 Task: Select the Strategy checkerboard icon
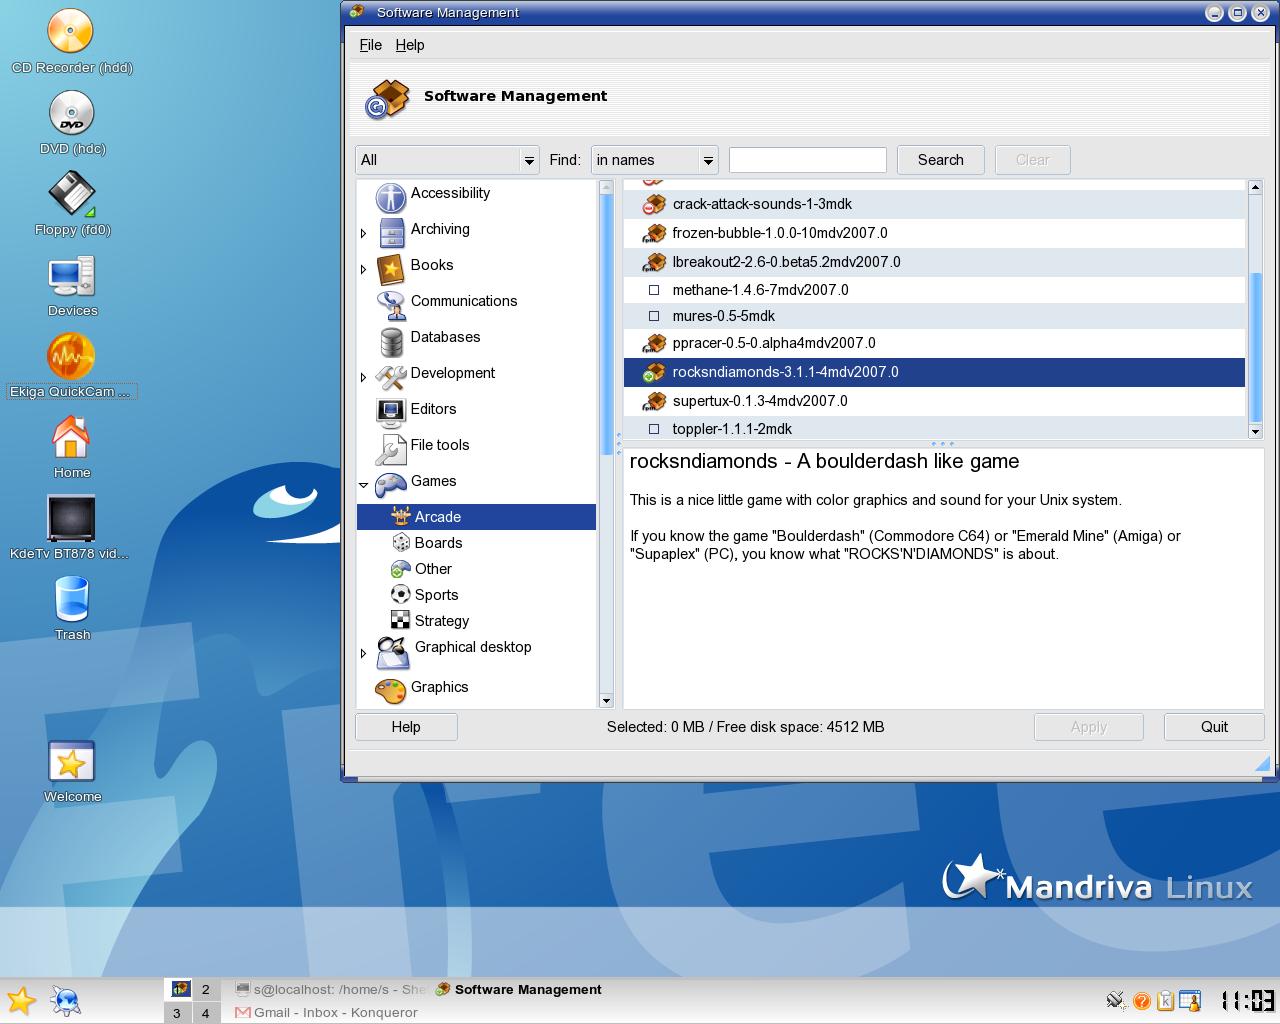click(x=400, y=620)
